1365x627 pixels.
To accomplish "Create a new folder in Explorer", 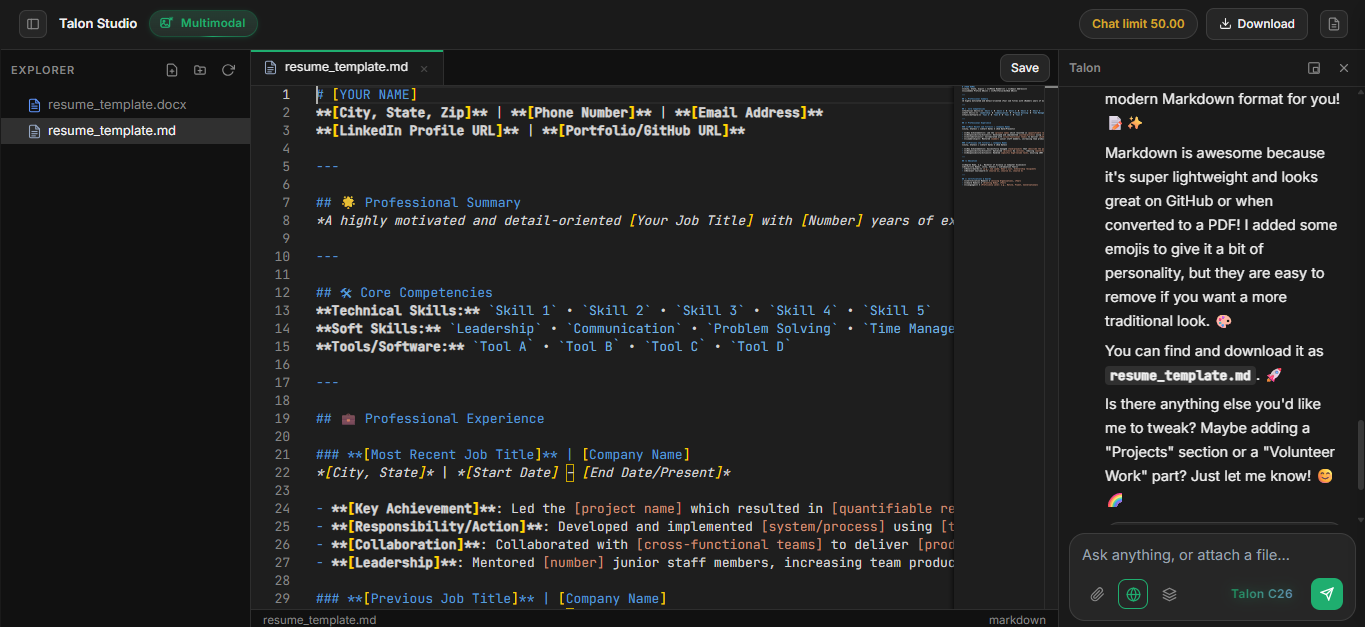I will point(200,70).
